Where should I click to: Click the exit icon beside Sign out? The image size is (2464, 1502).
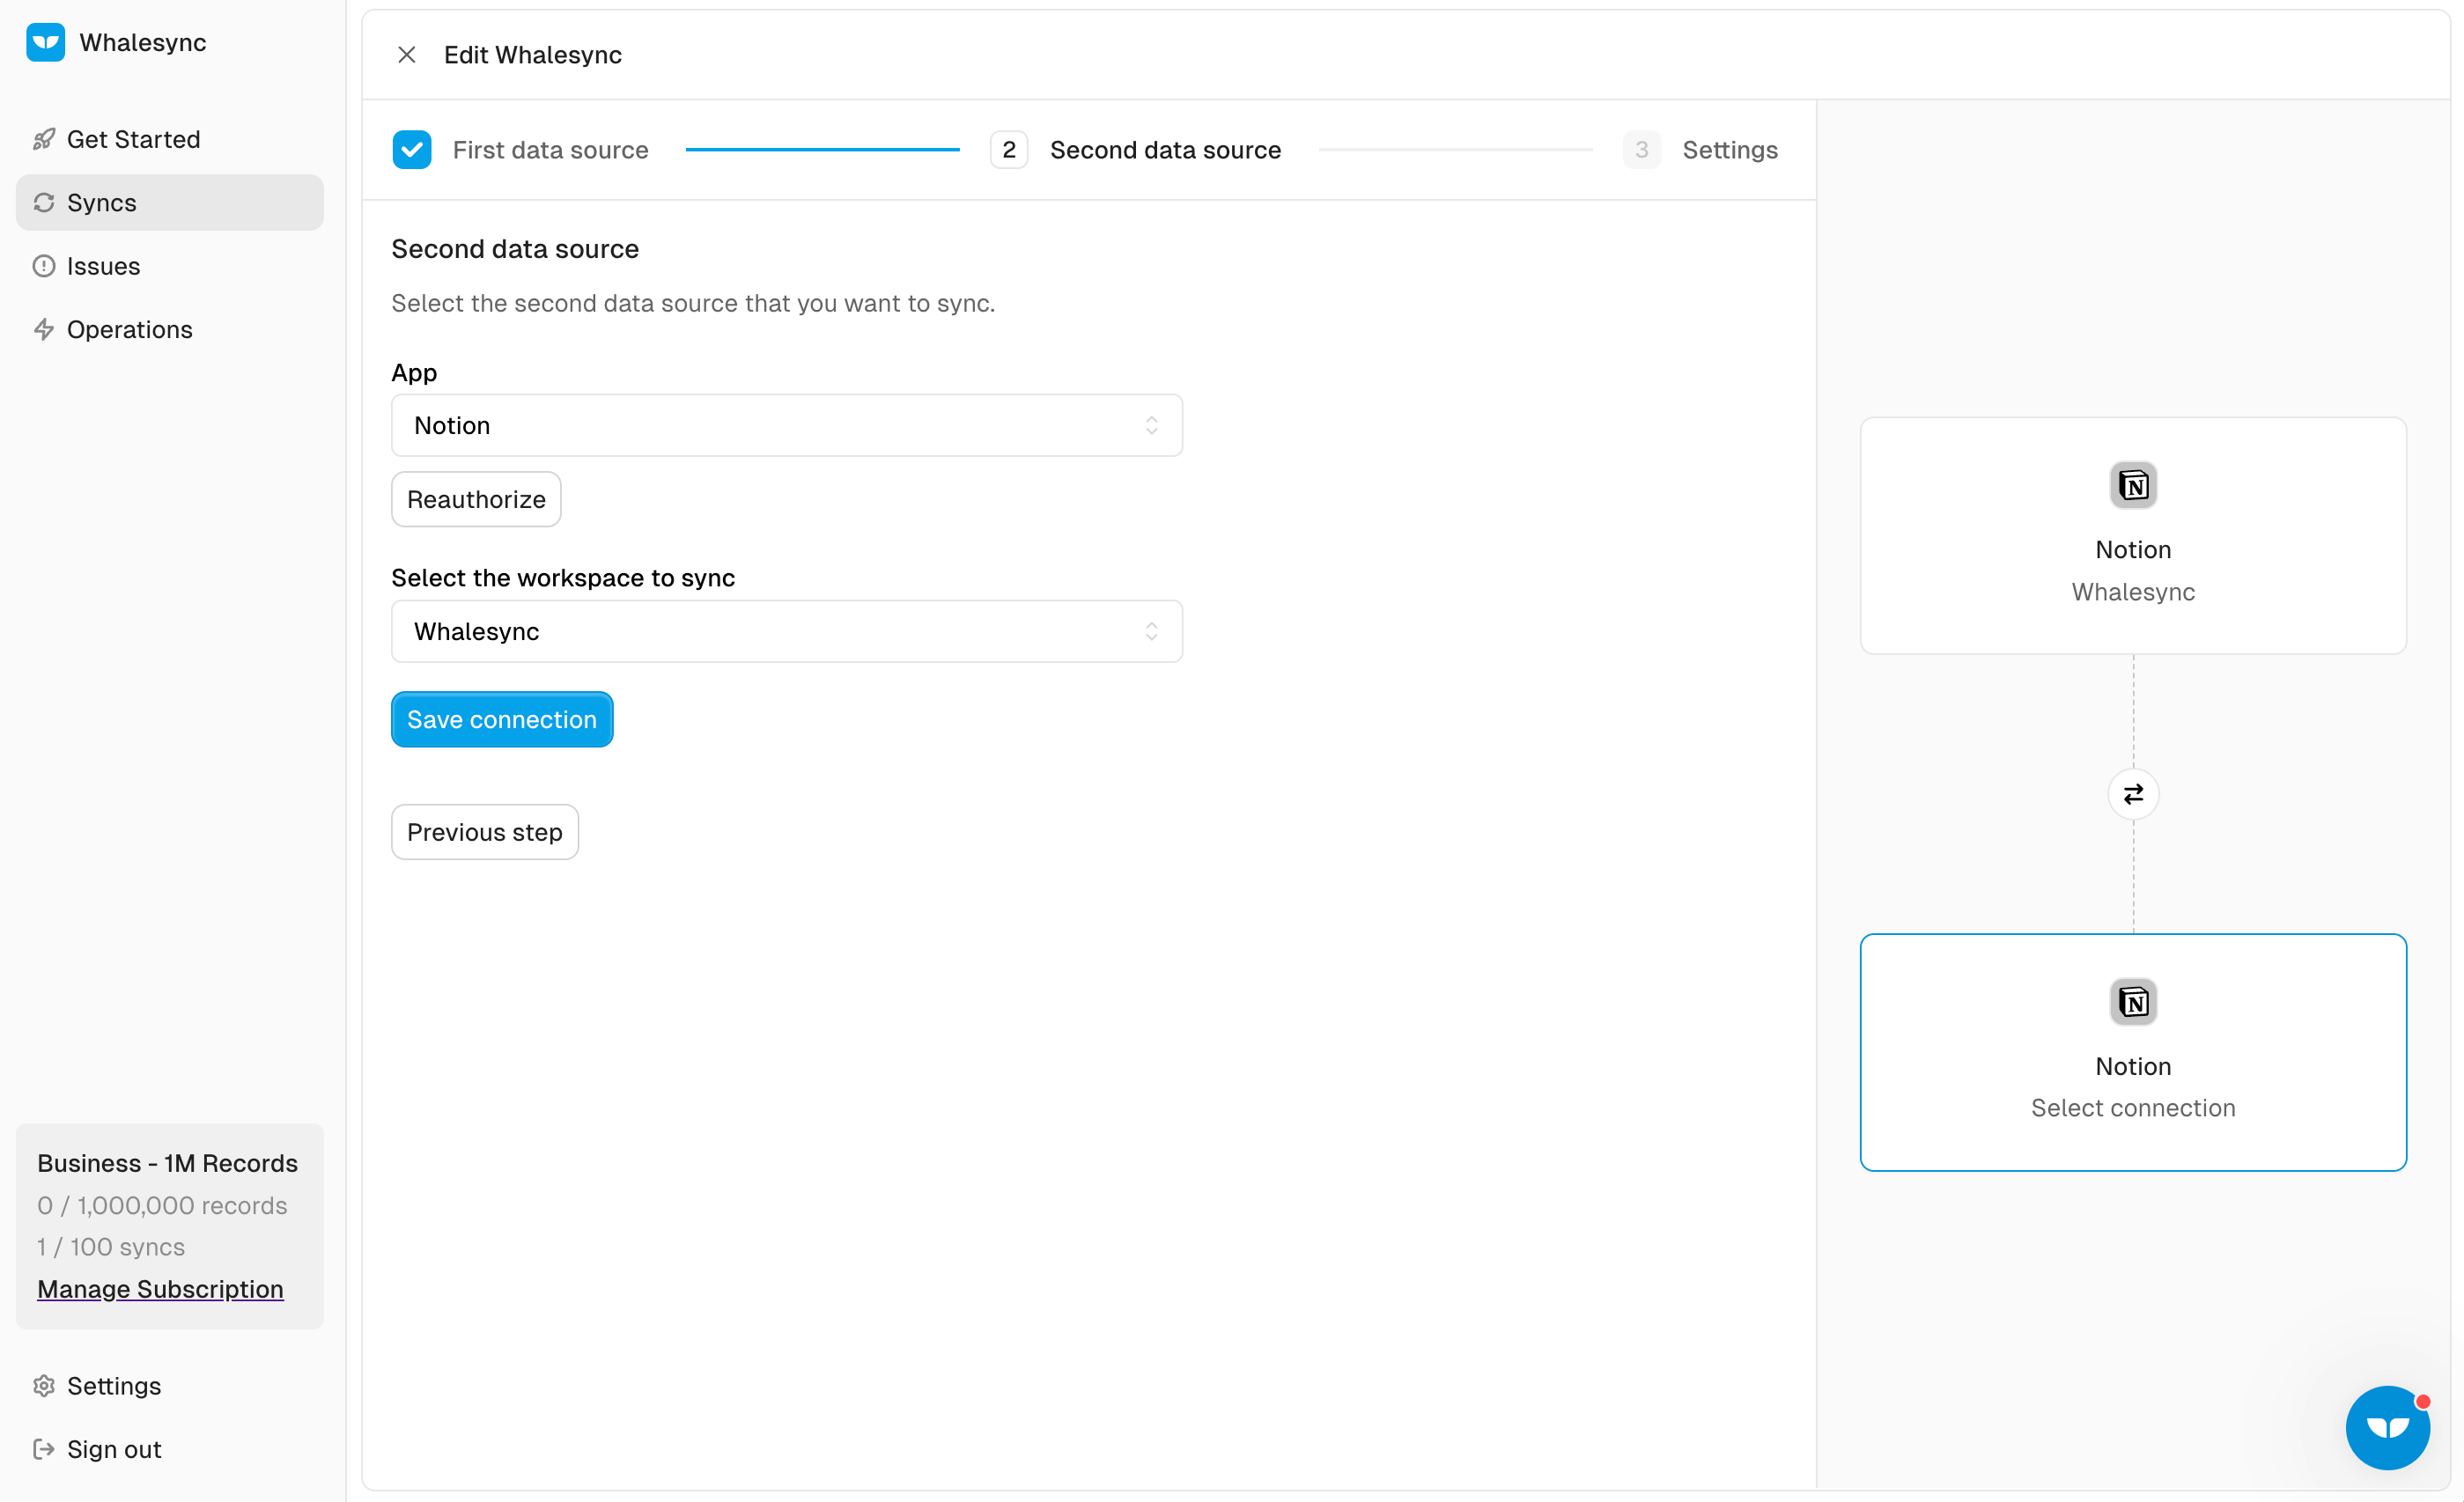coord(44,1449)
